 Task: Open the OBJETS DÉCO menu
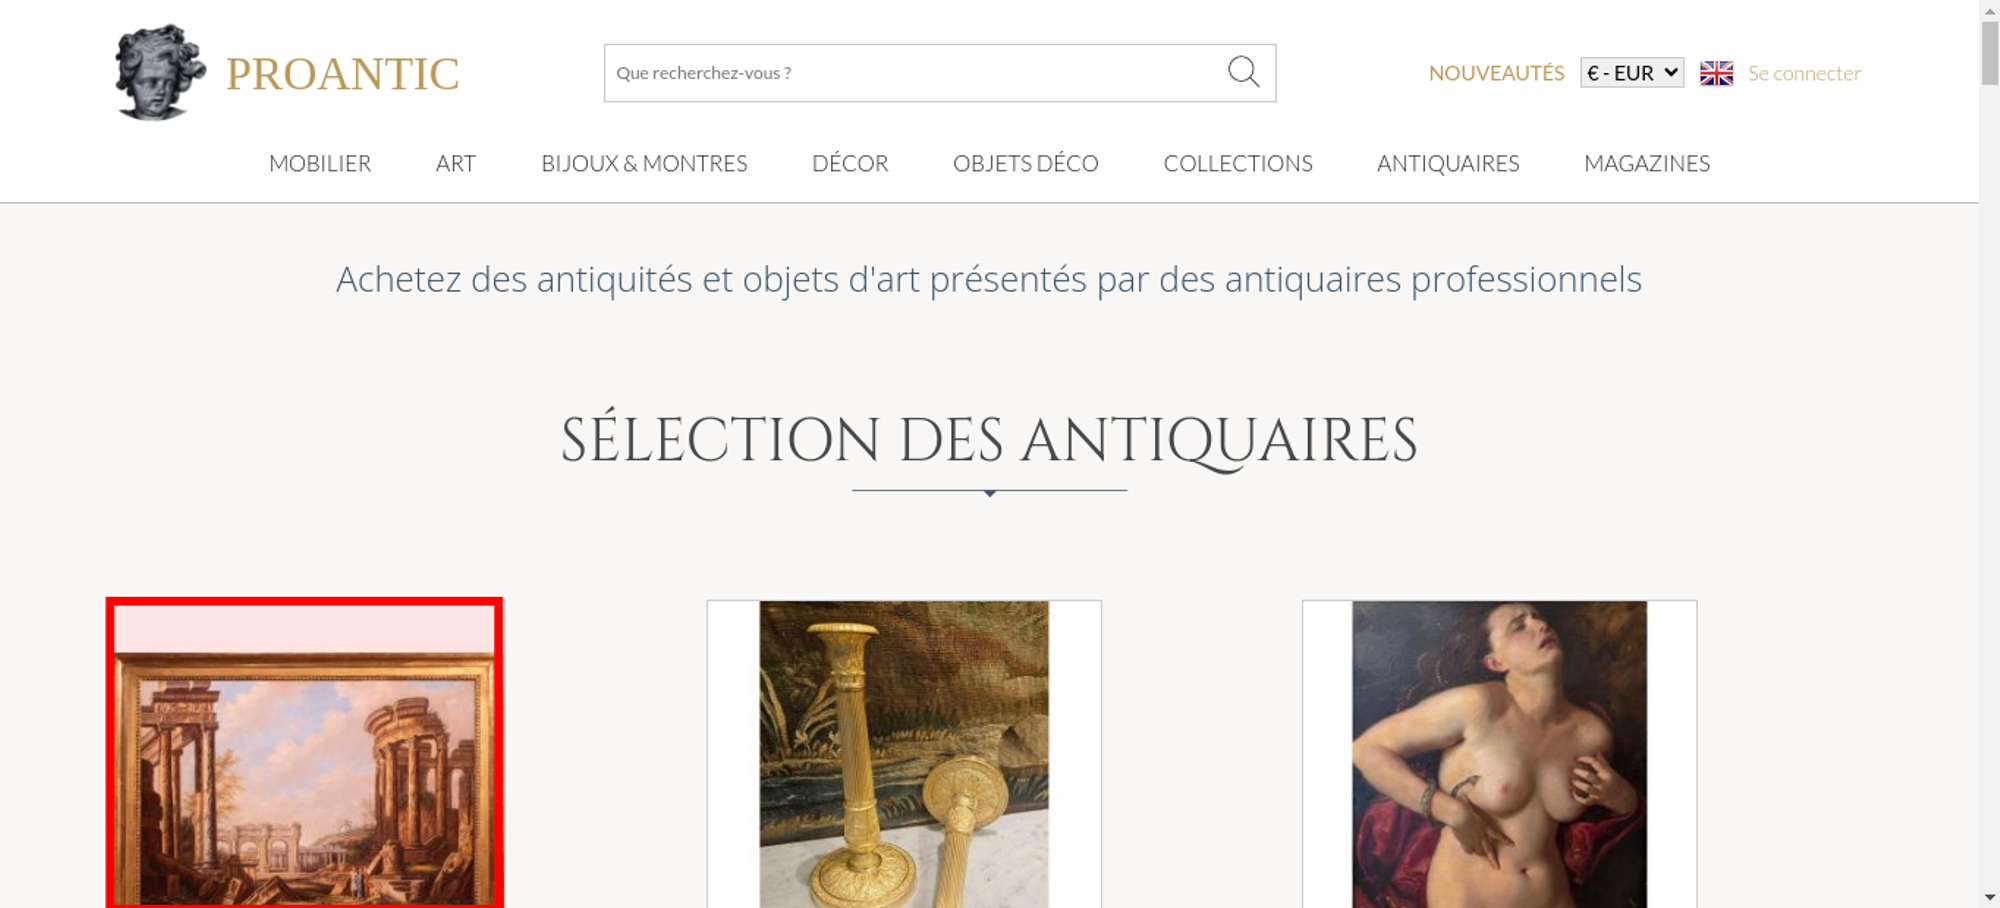[1026, 163]
